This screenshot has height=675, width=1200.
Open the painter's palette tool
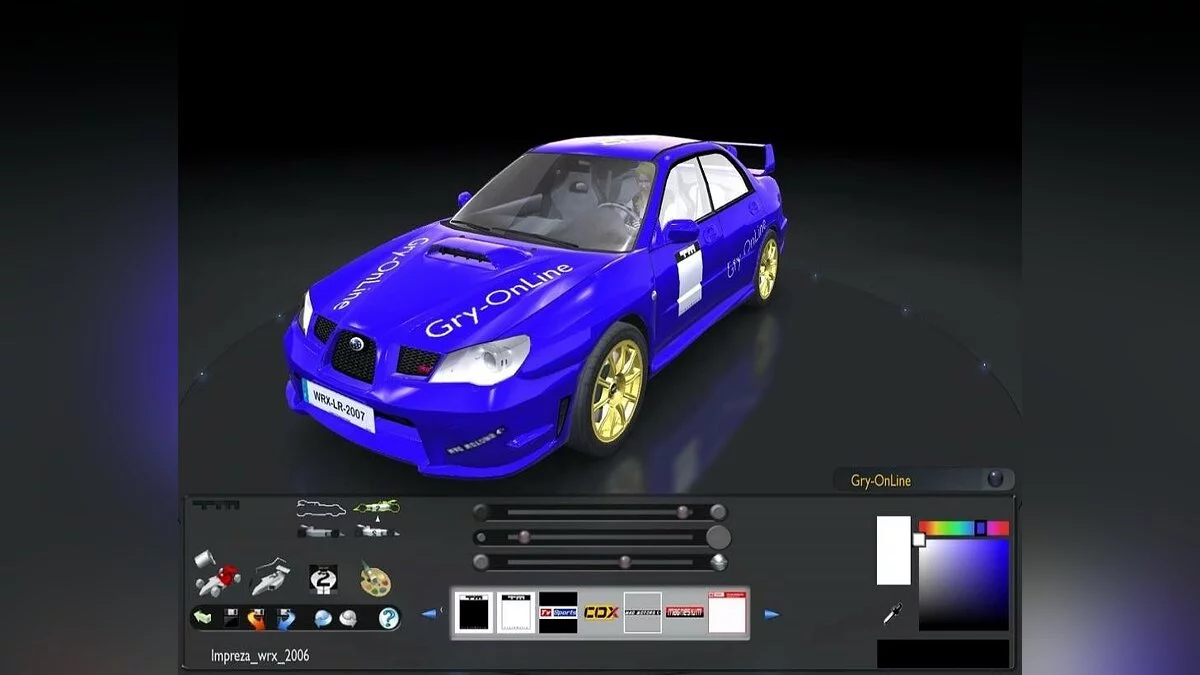[x=375, y=580]
